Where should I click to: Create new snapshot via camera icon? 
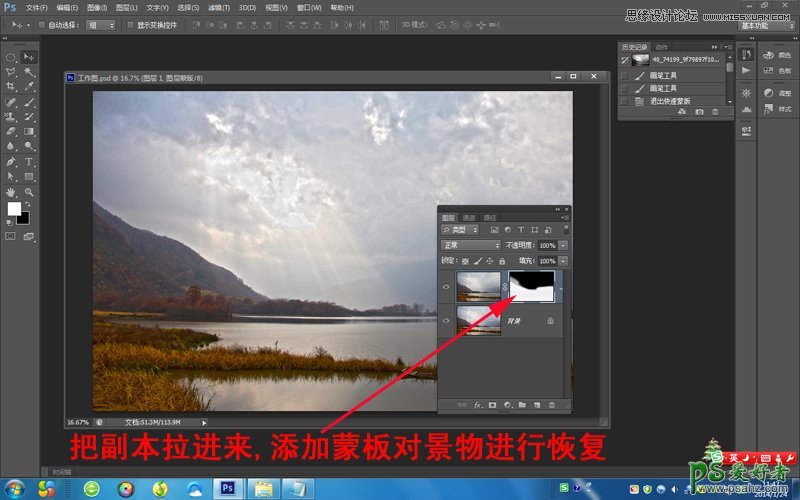(699, 112)
